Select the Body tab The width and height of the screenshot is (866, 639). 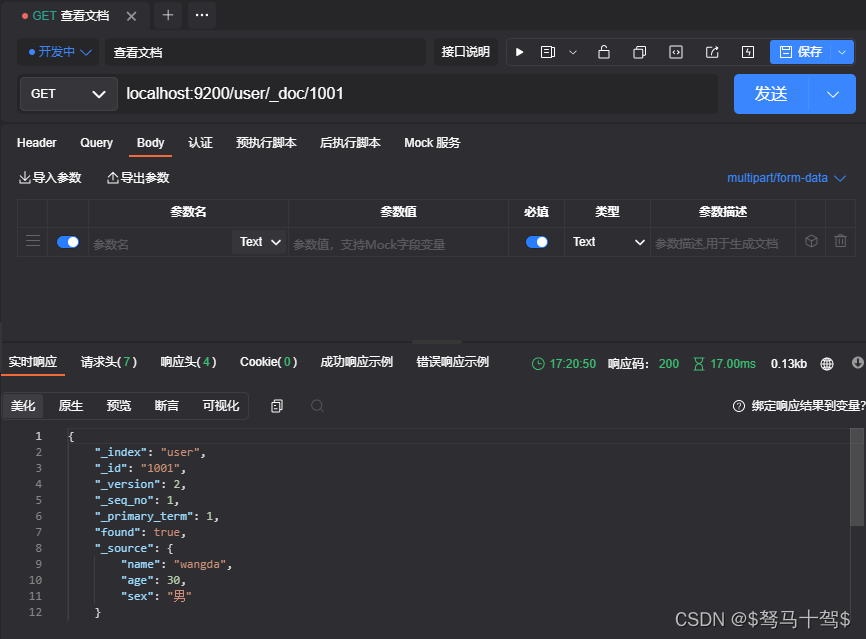pos(150,143)
